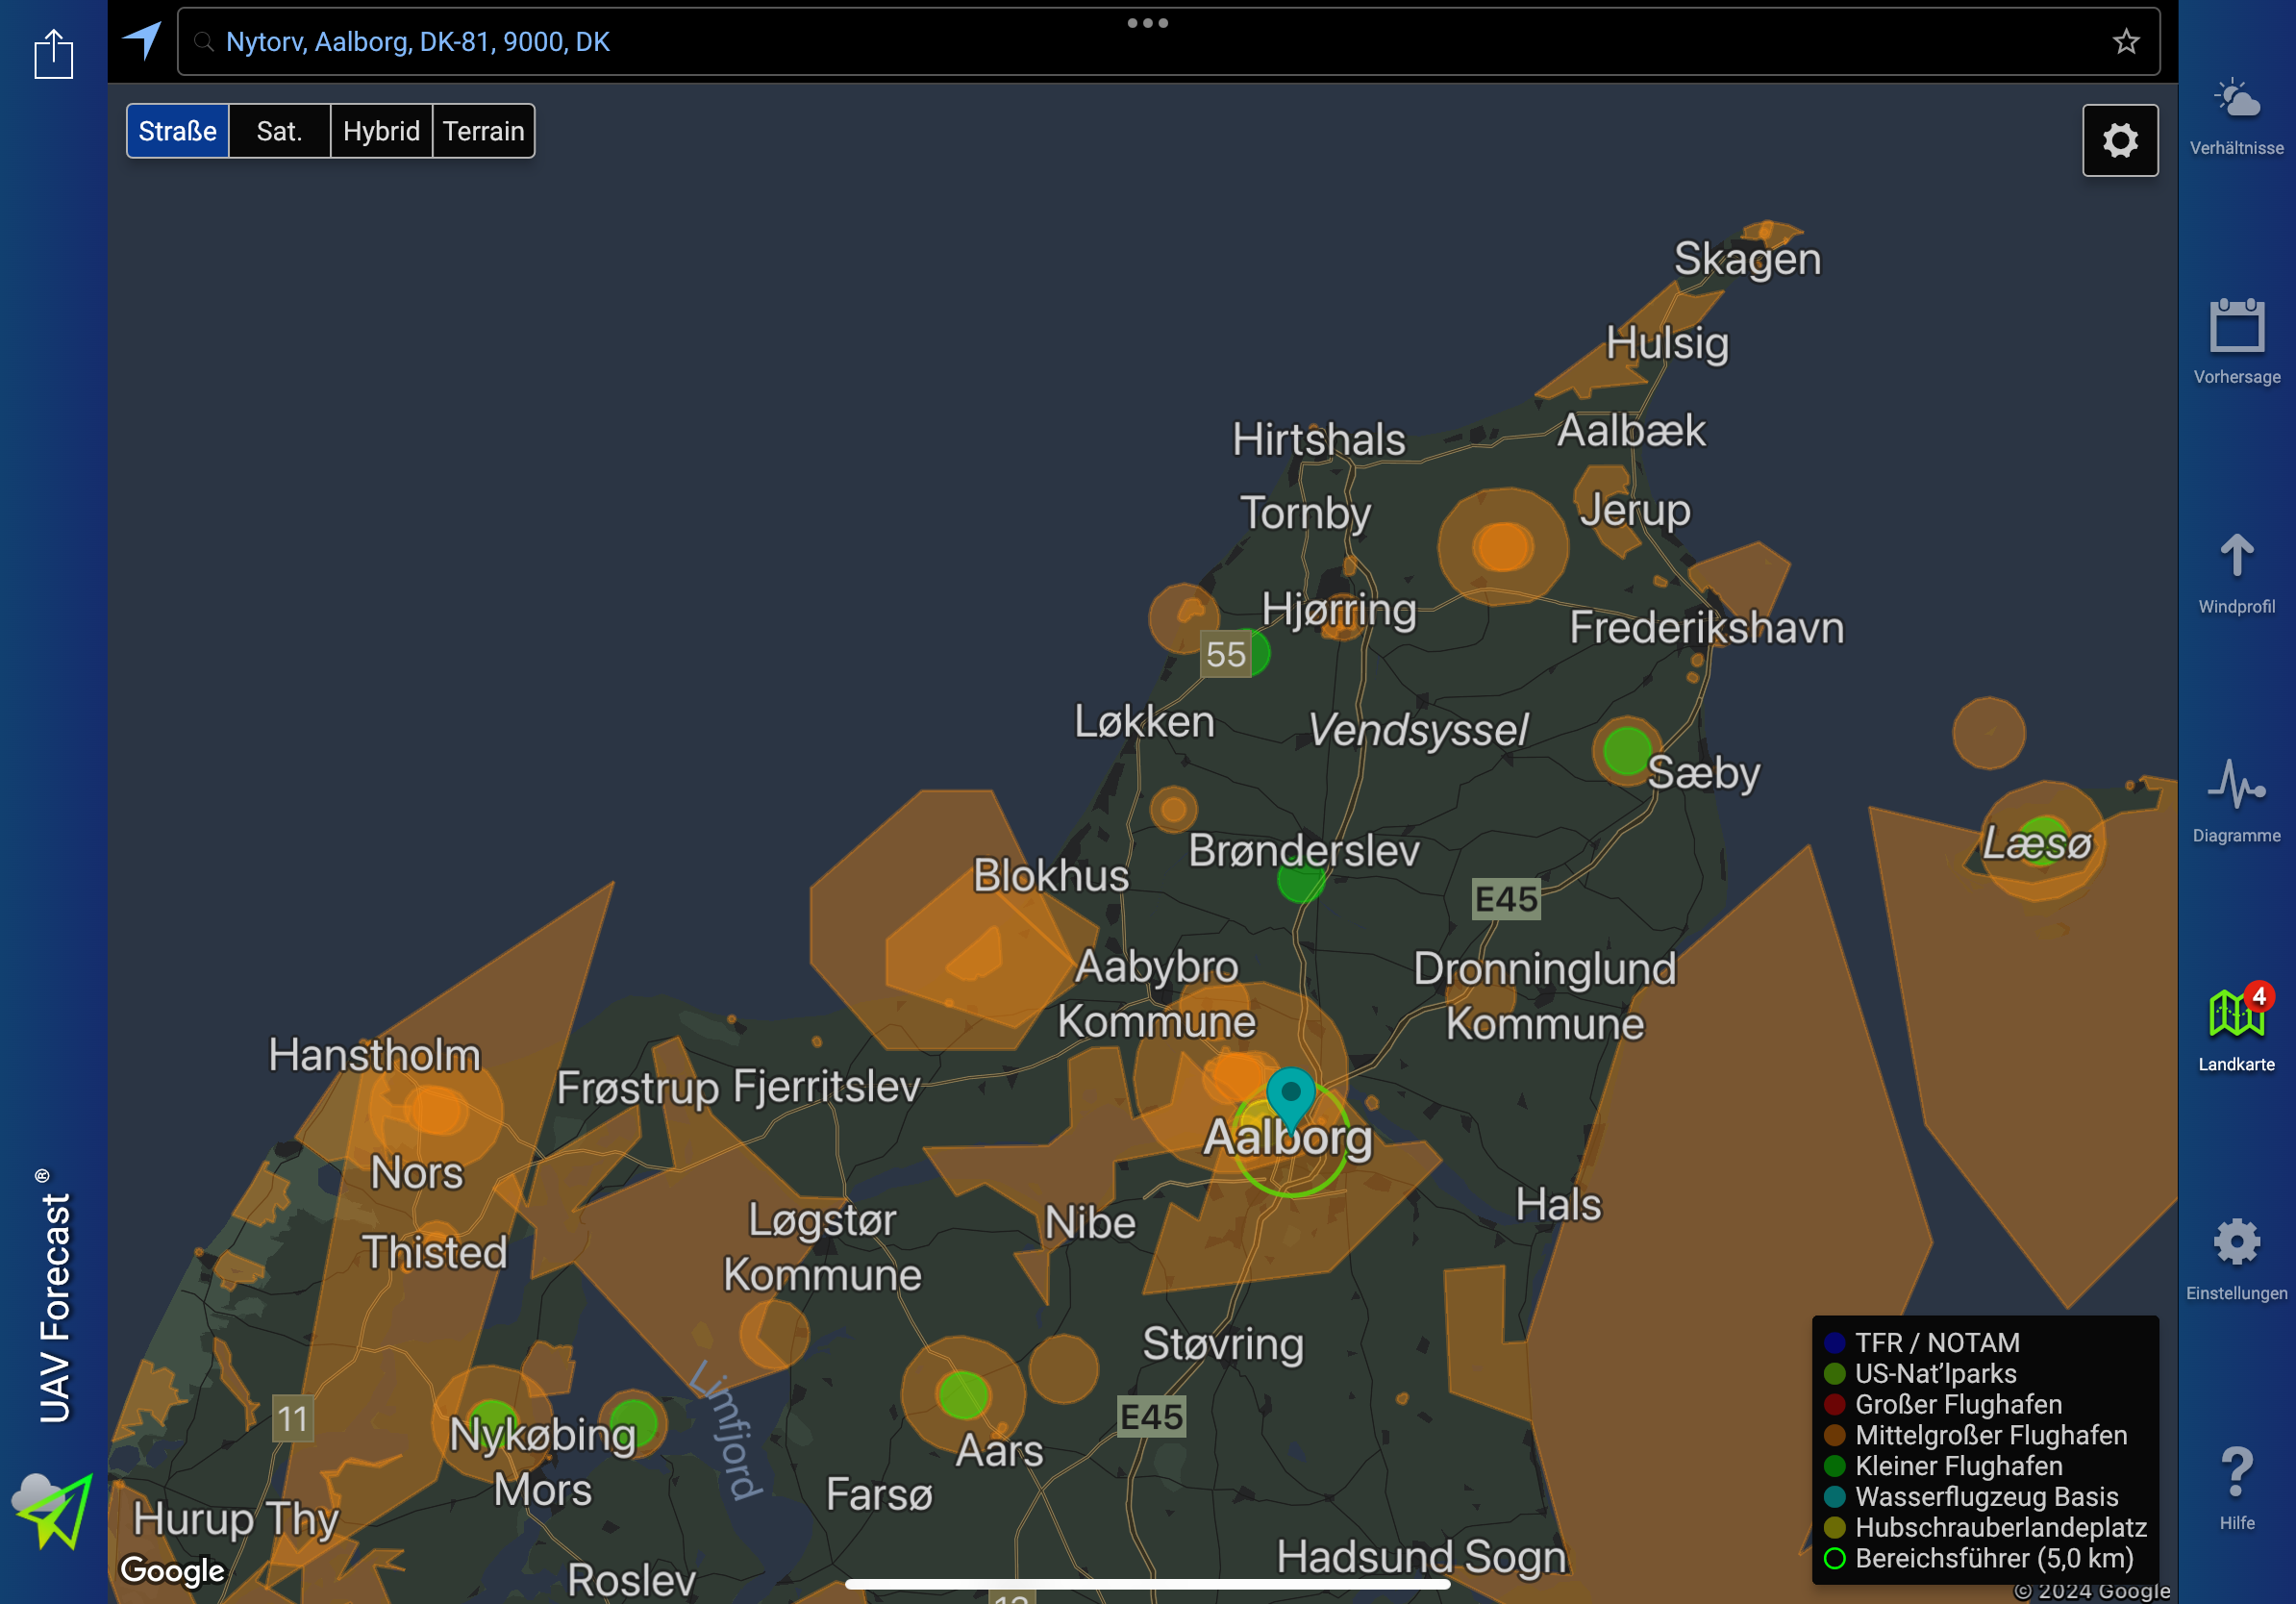Click the Hurup Thy map label

(236, 1519)
